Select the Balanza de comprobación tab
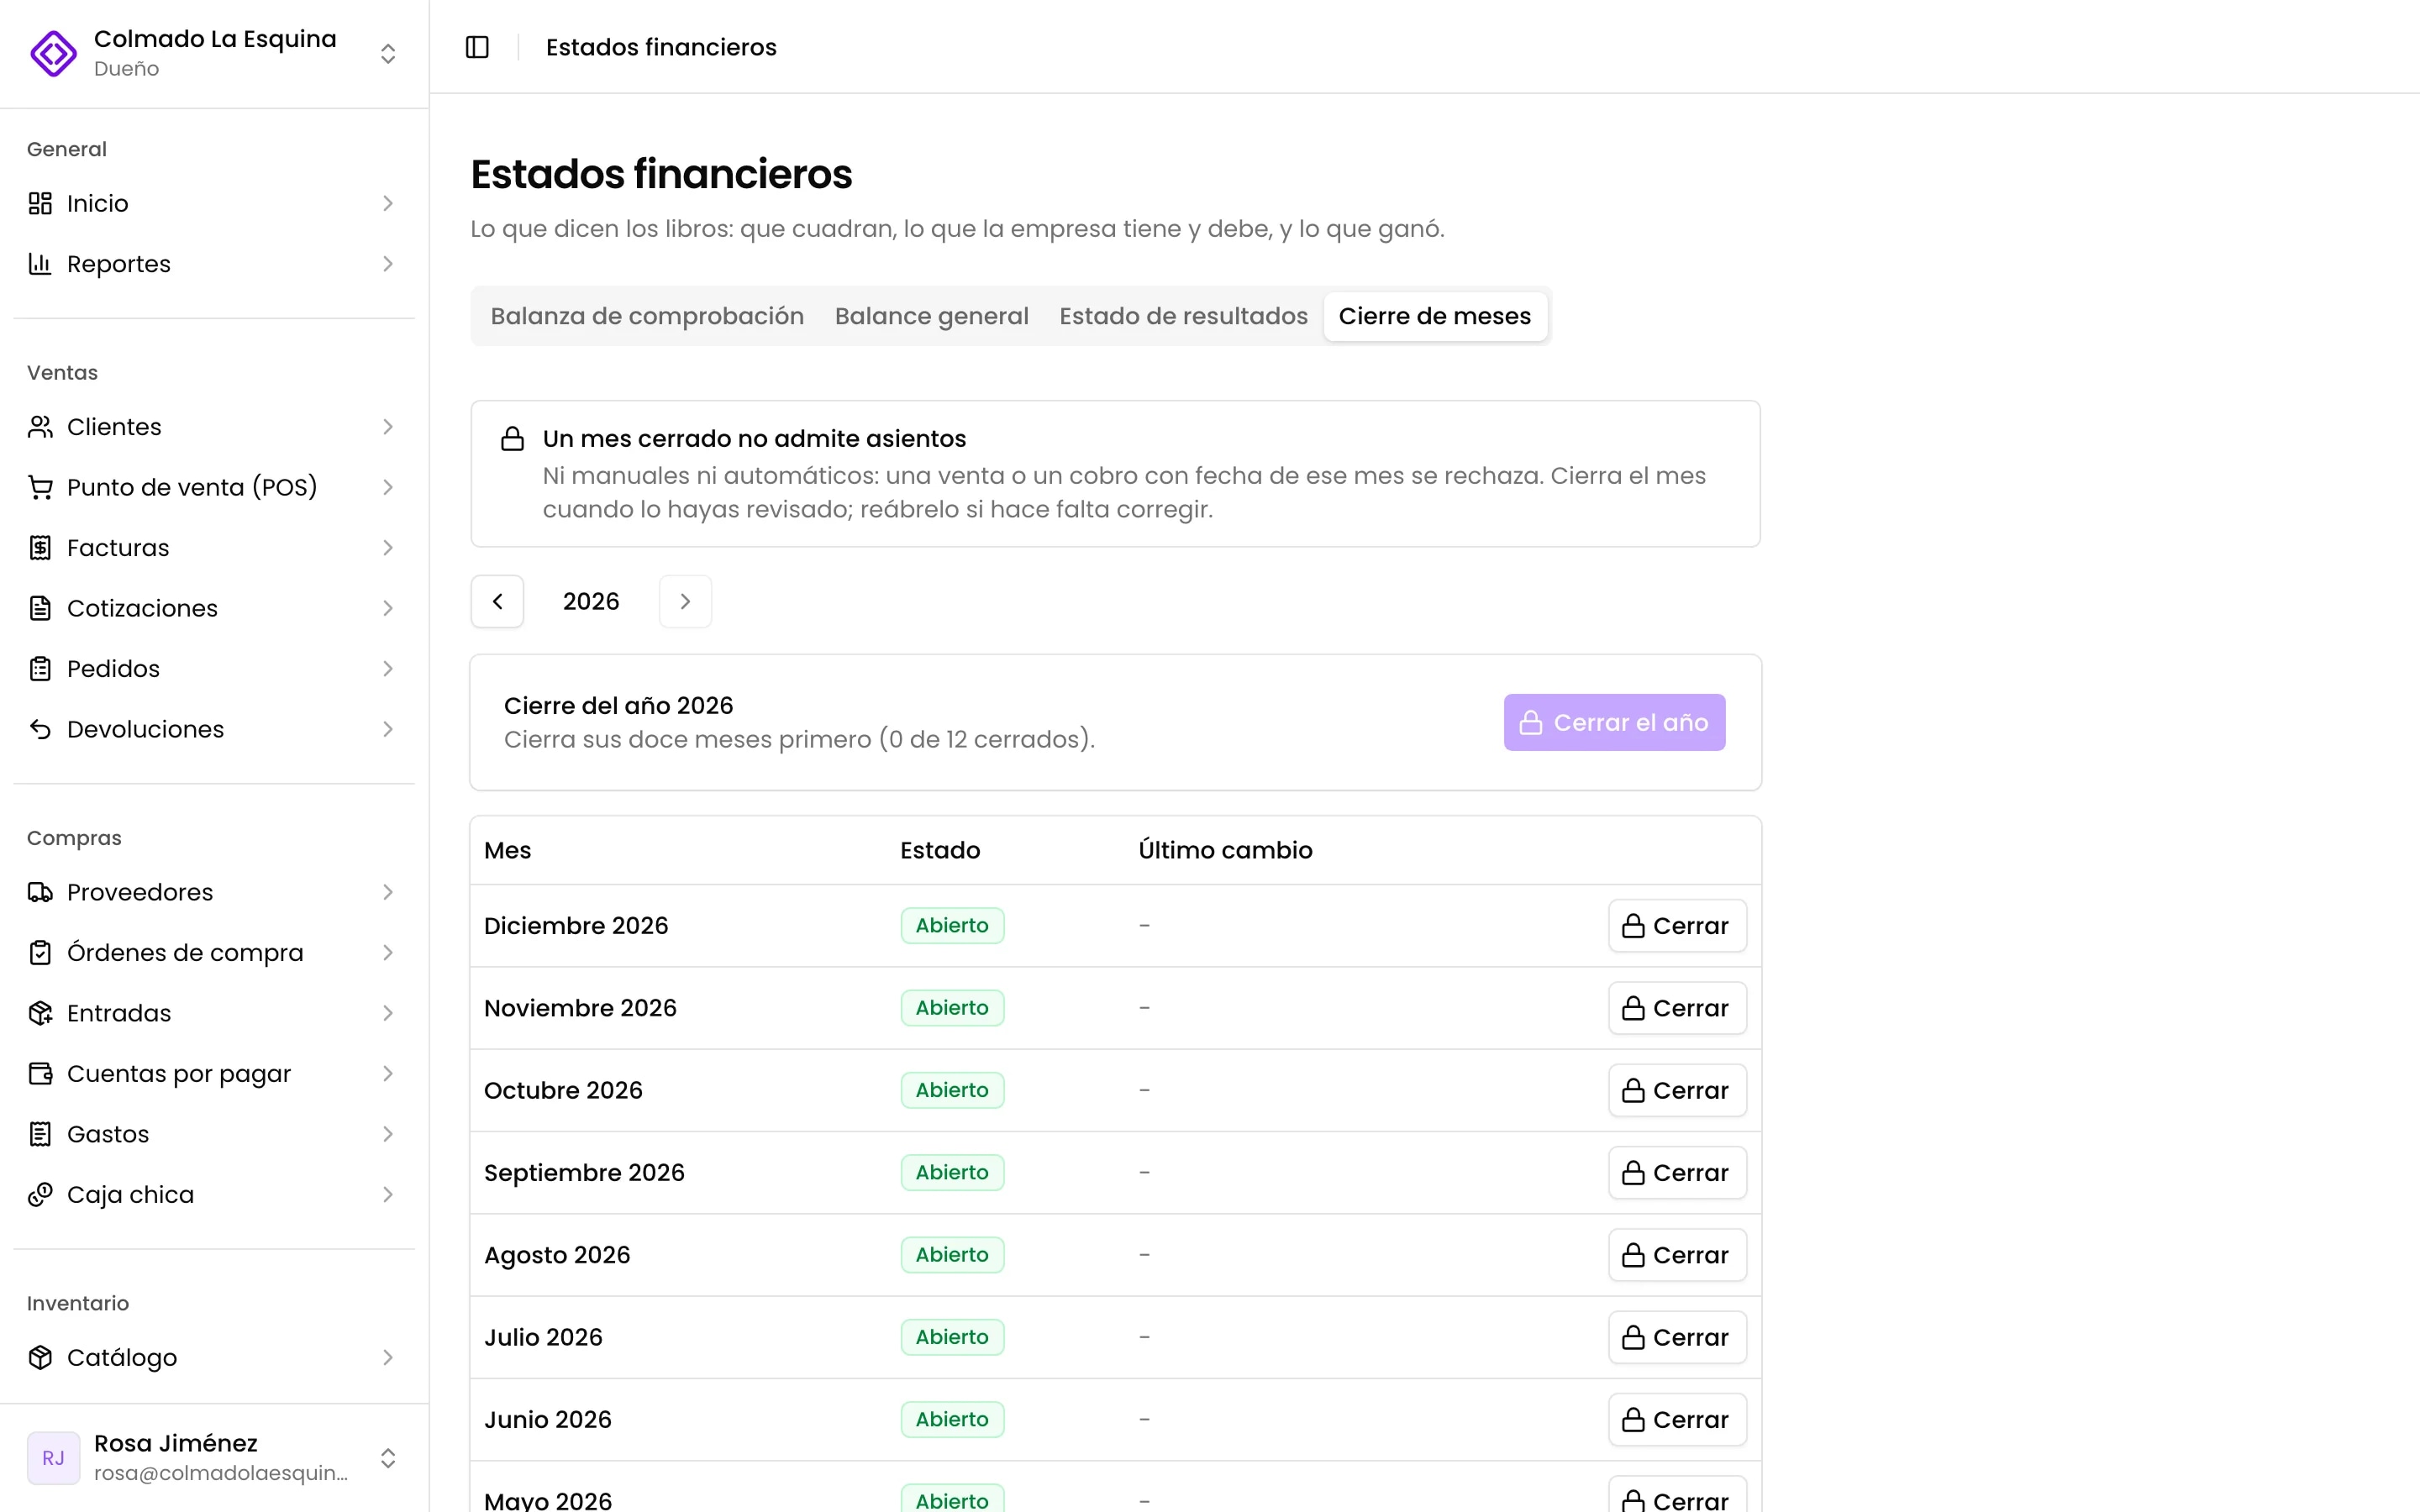 (x=647, y=316)
